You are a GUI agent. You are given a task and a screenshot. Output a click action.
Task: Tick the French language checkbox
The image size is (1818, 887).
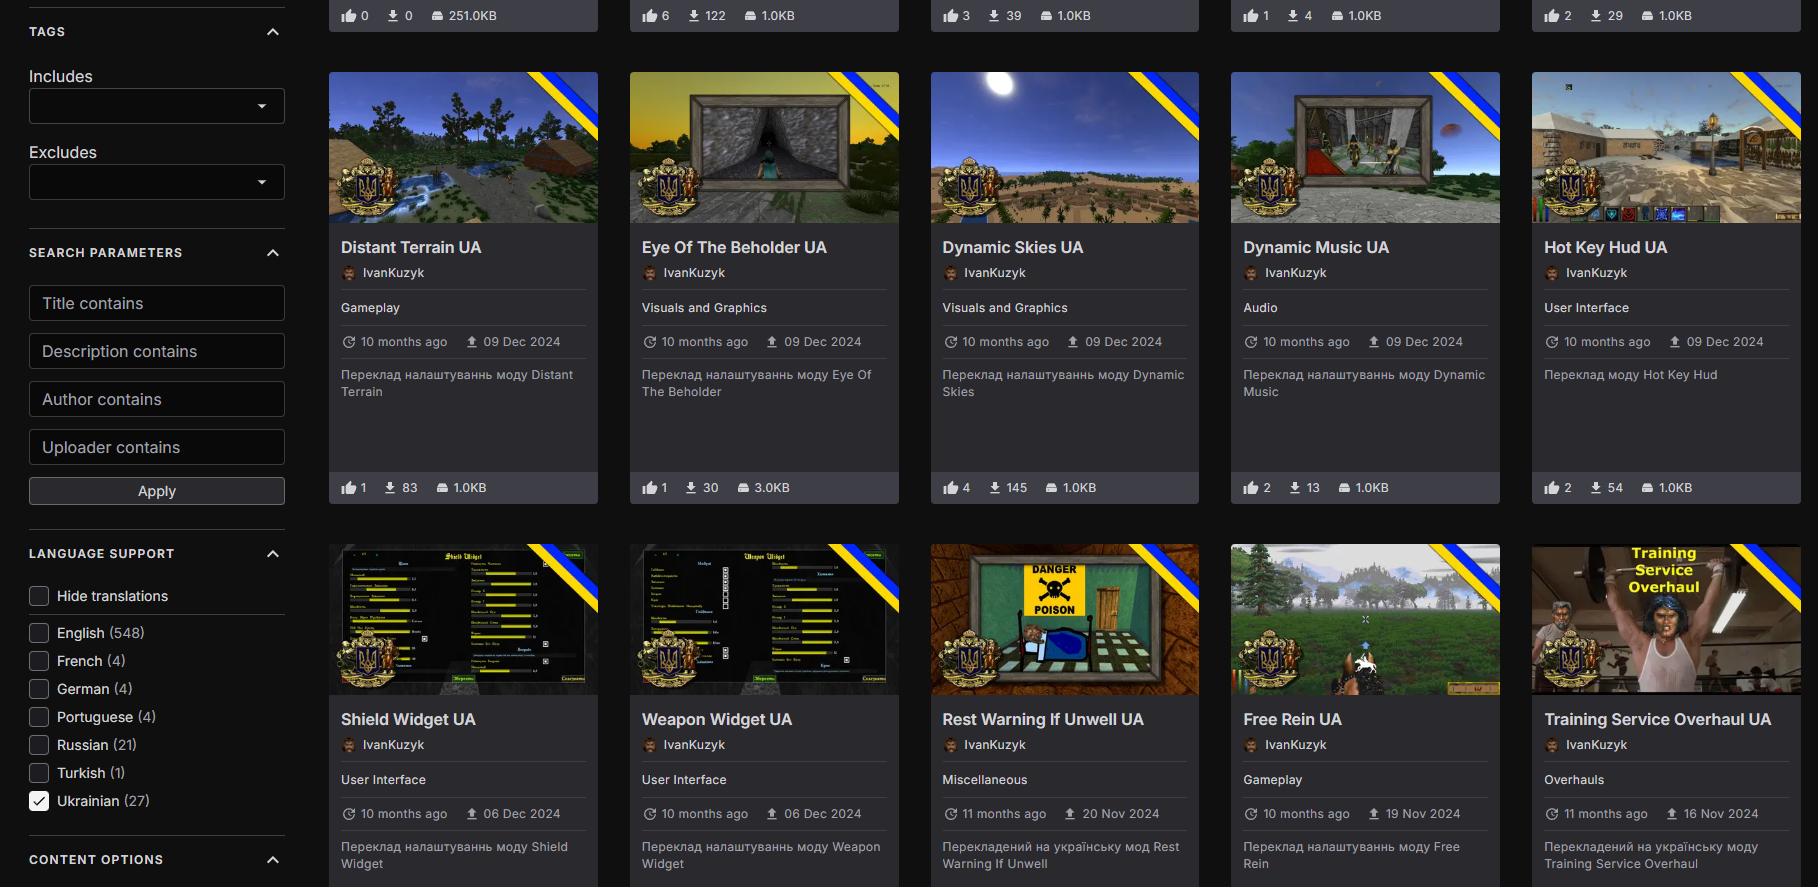(39, 661)
